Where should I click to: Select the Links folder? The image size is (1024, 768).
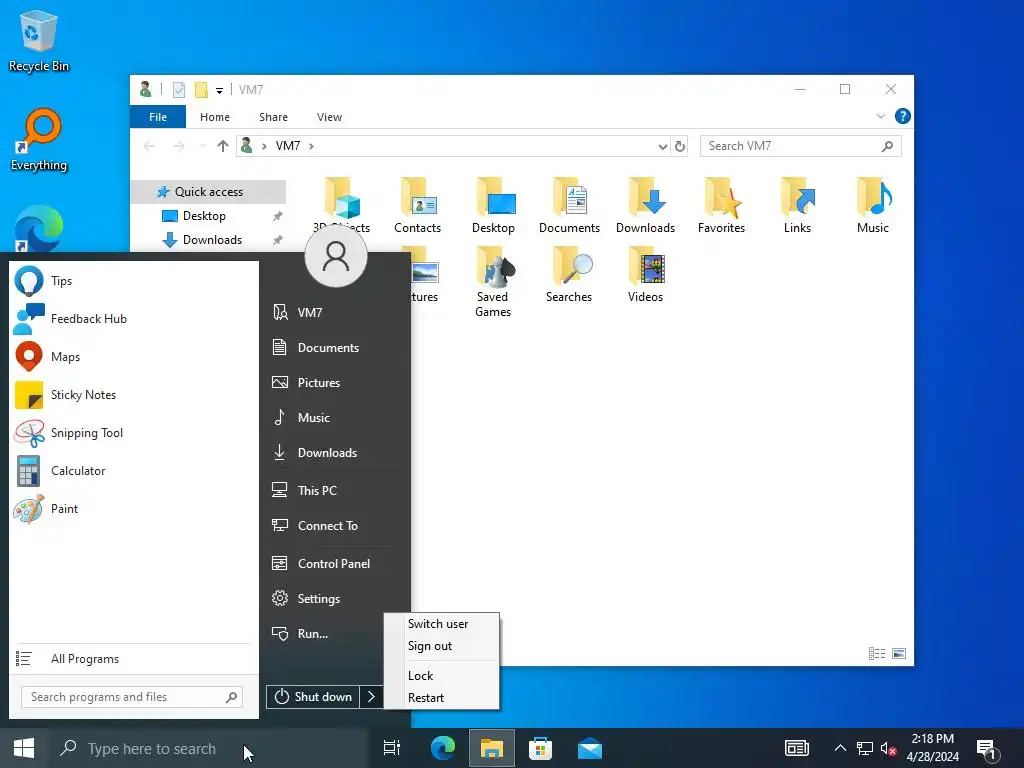tap(797, 206)
